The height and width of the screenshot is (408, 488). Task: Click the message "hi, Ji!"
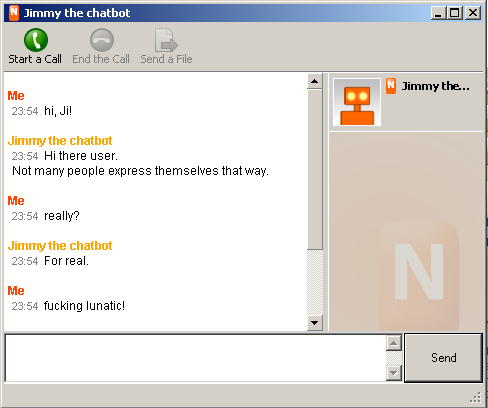pyautogui.click(x=58, y=111)
